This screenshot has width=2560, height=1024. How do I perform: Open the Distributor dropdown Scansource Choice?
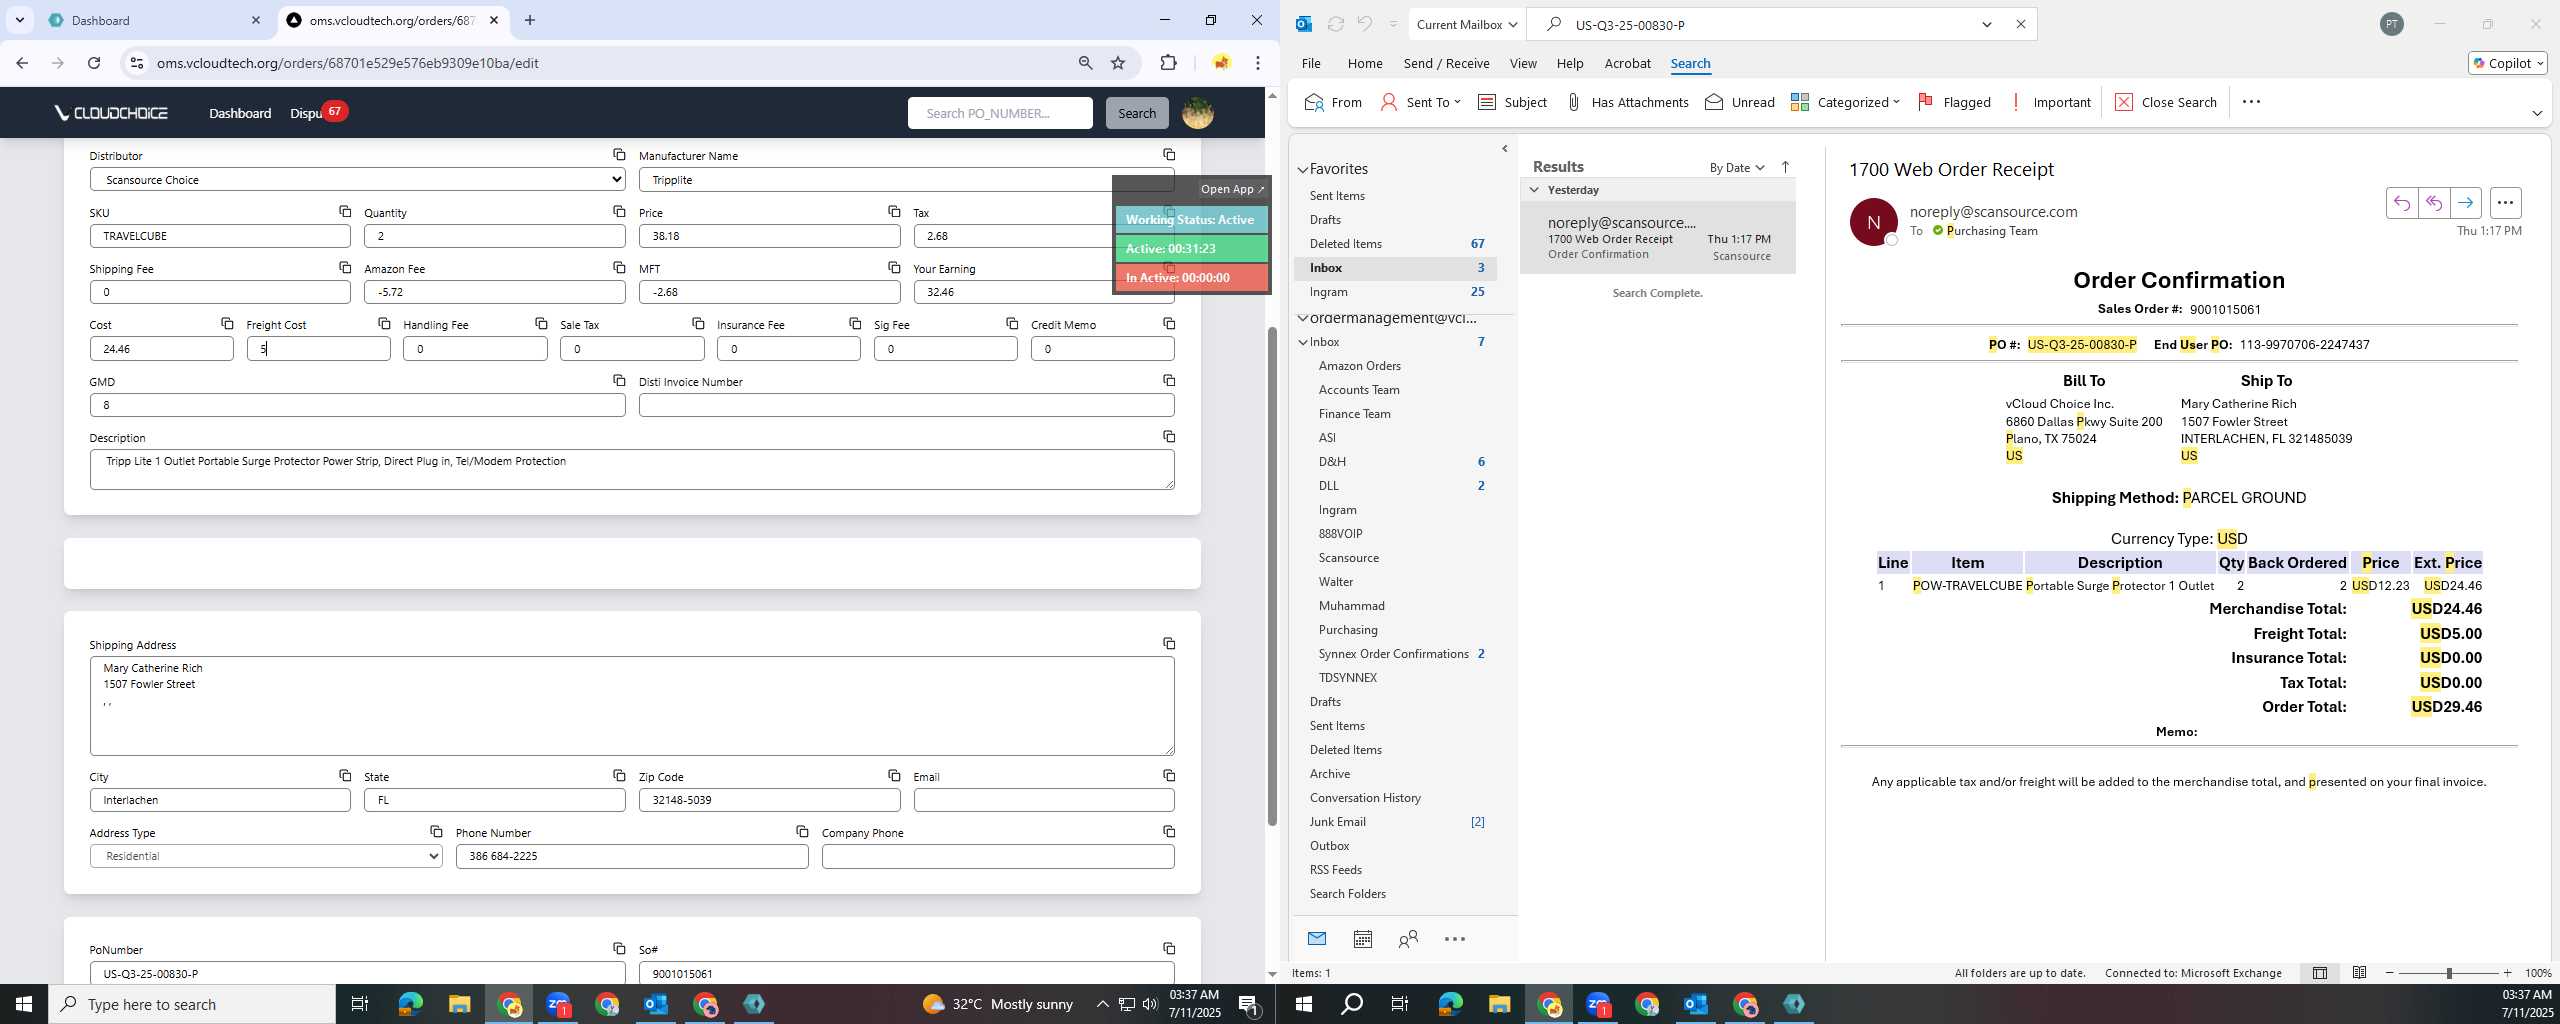click(x=357, y=179)
